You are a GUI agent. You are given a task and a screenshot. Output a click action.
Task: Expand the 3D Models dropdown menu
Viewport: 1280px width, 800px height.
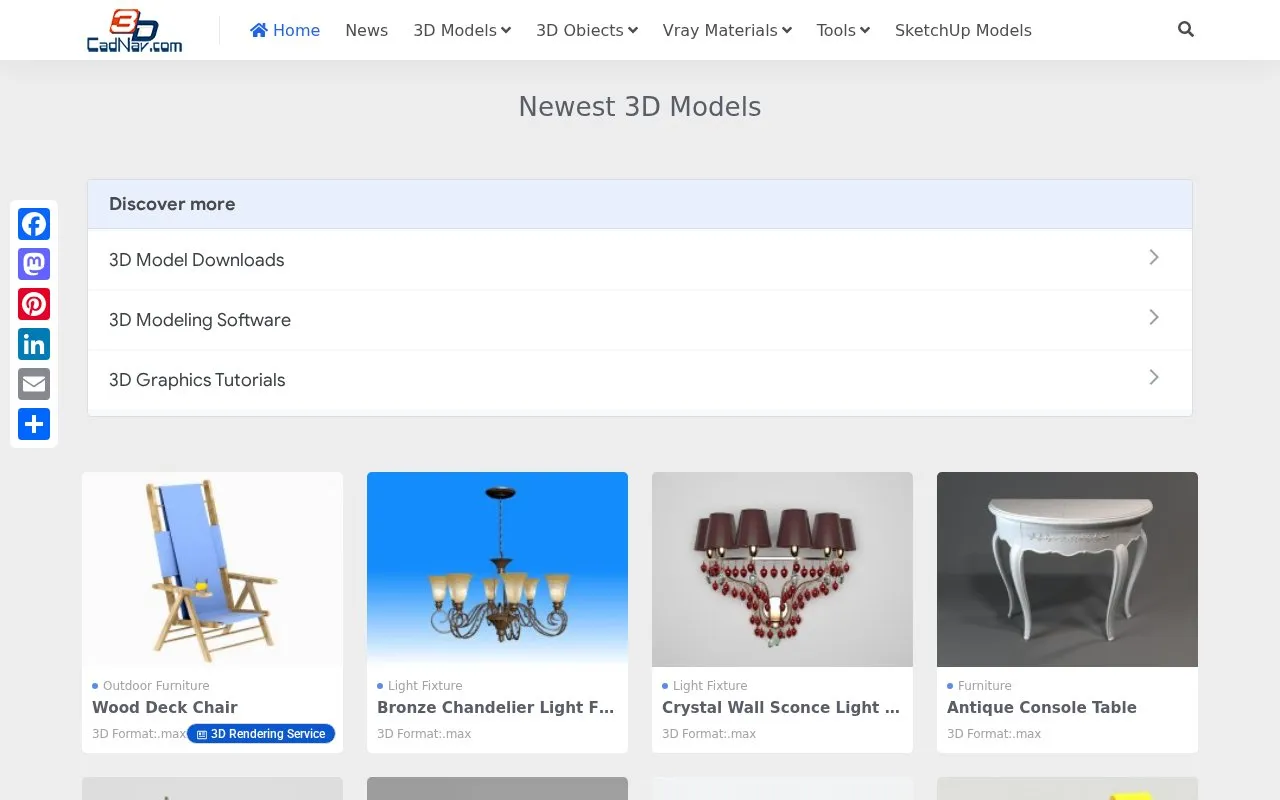coord(462,30)
